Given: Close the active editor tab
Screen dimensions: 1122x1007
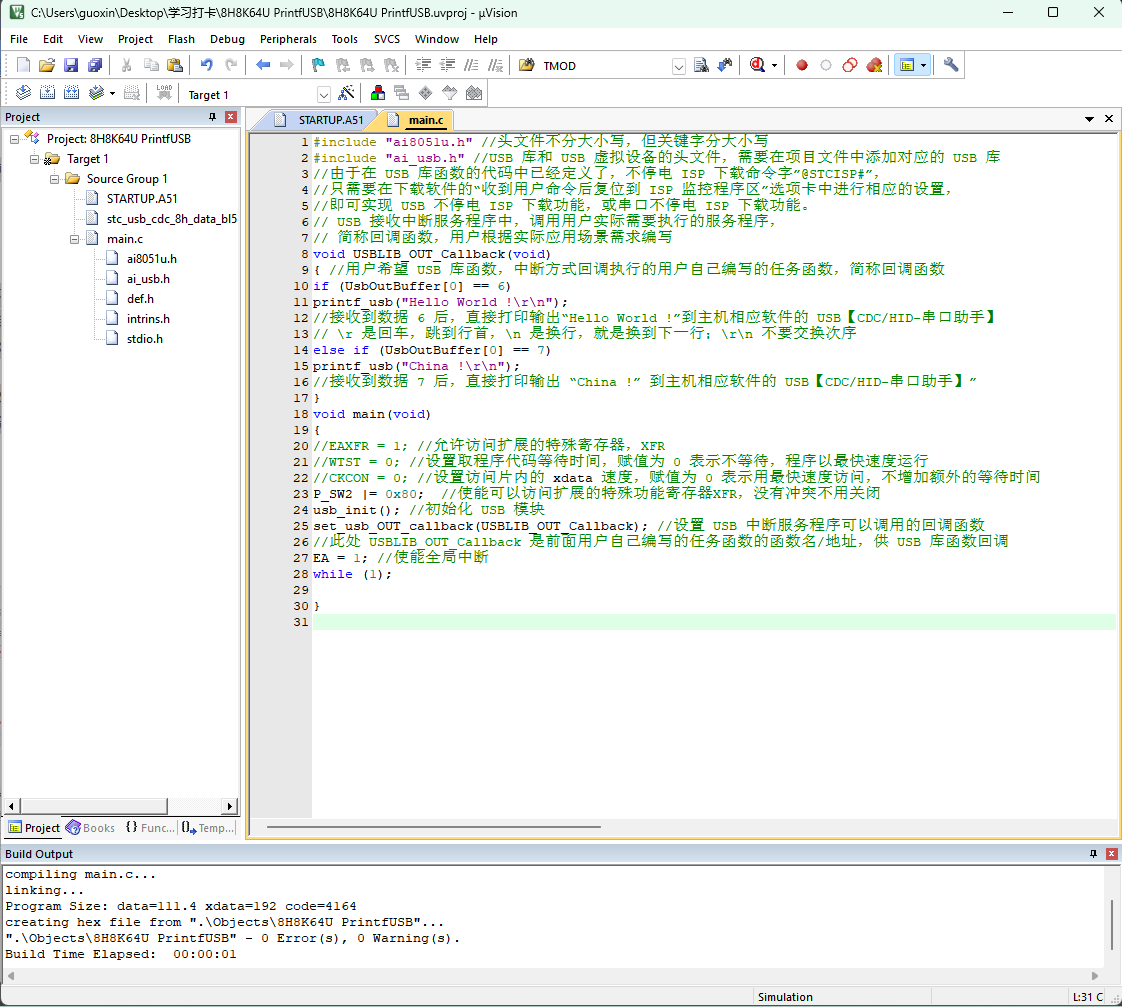Looking at the screenshot, I should click(x=1108, y=119).
